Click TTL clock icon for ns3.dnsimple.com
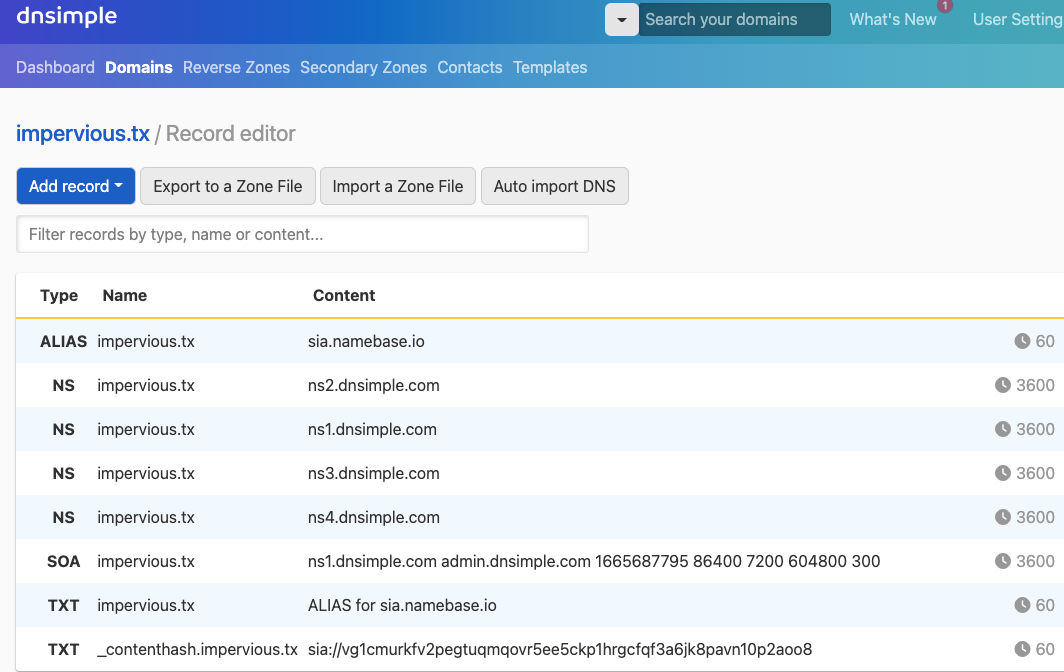This screenshot has width=1064, height=672. click(x=1003, y=473)
